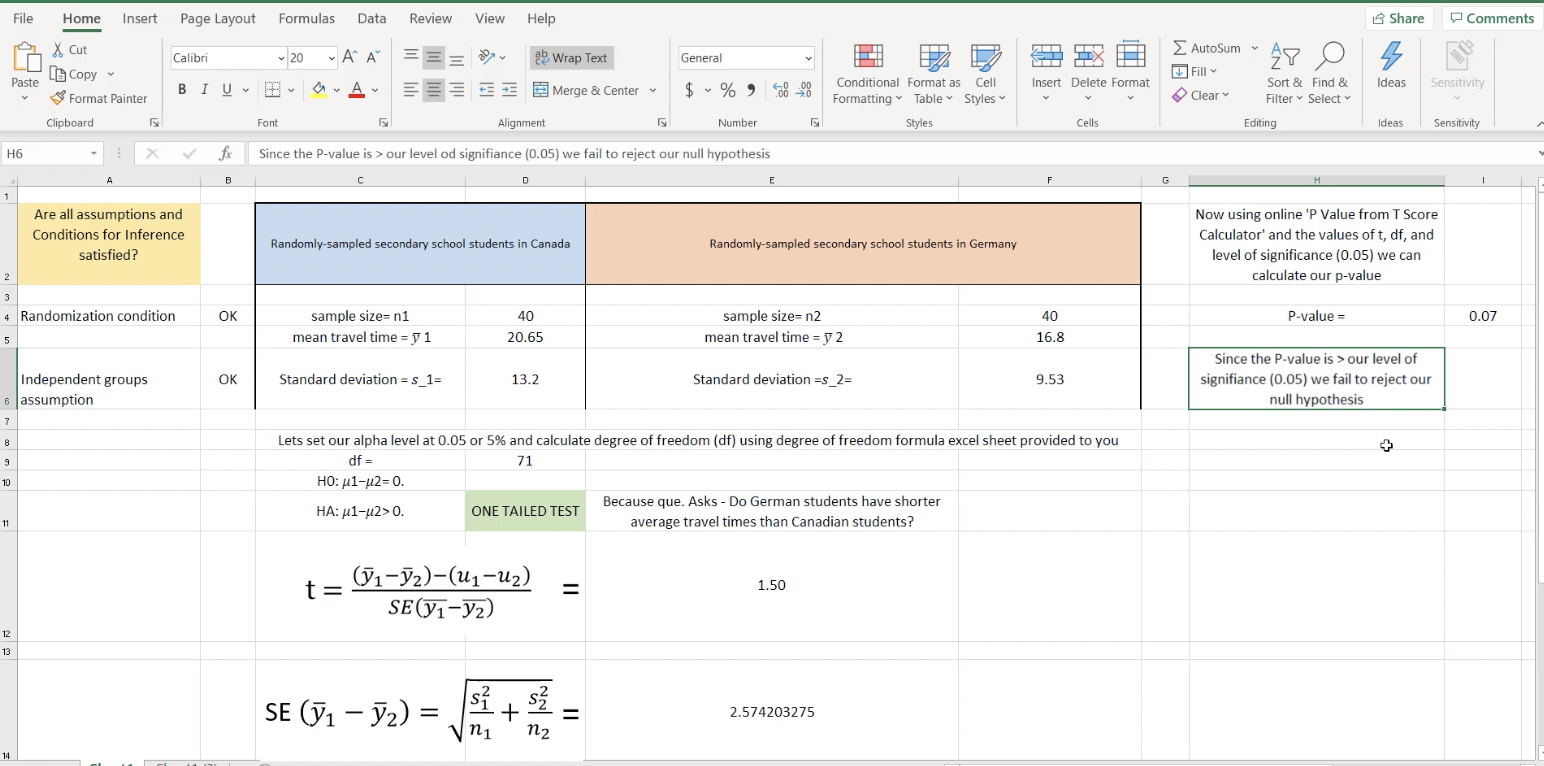Toggle bold formatting

pyautogui.click(x=181, y=89)
